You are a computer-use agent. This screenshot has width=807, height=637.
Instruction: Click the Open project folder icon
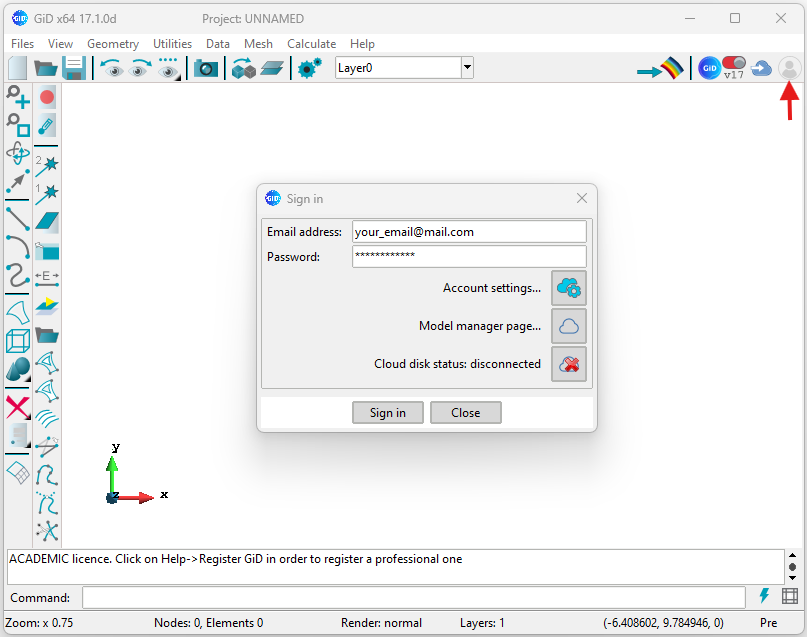(45, 68)
